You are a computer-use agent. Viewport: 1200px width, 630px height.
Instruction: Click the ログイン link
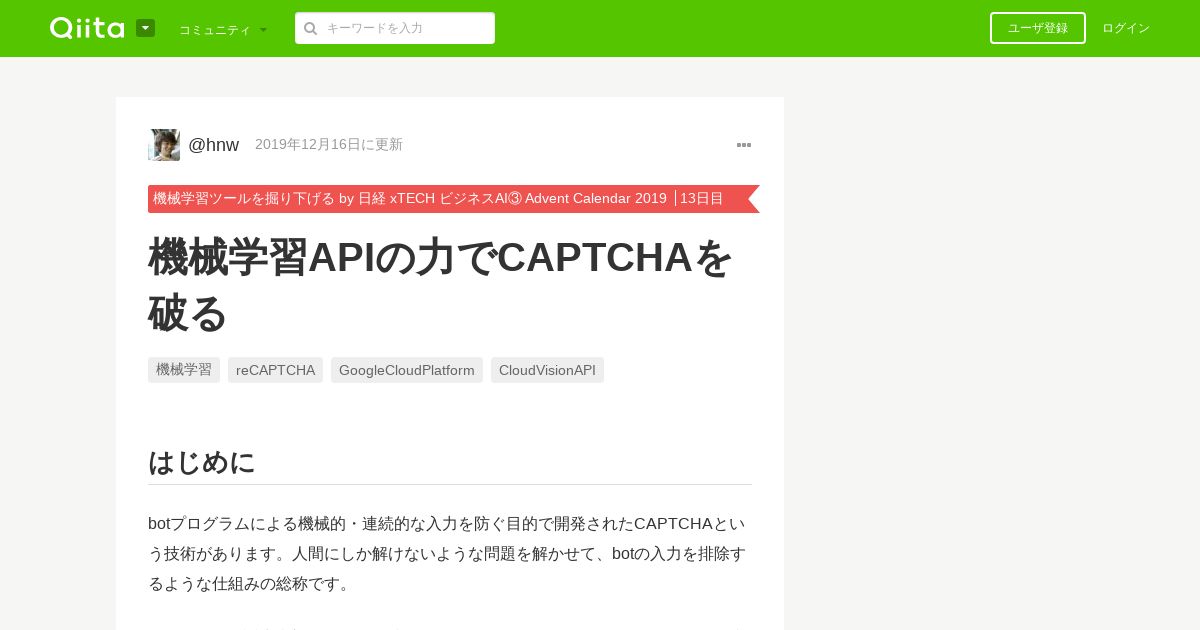point(1126,28)
